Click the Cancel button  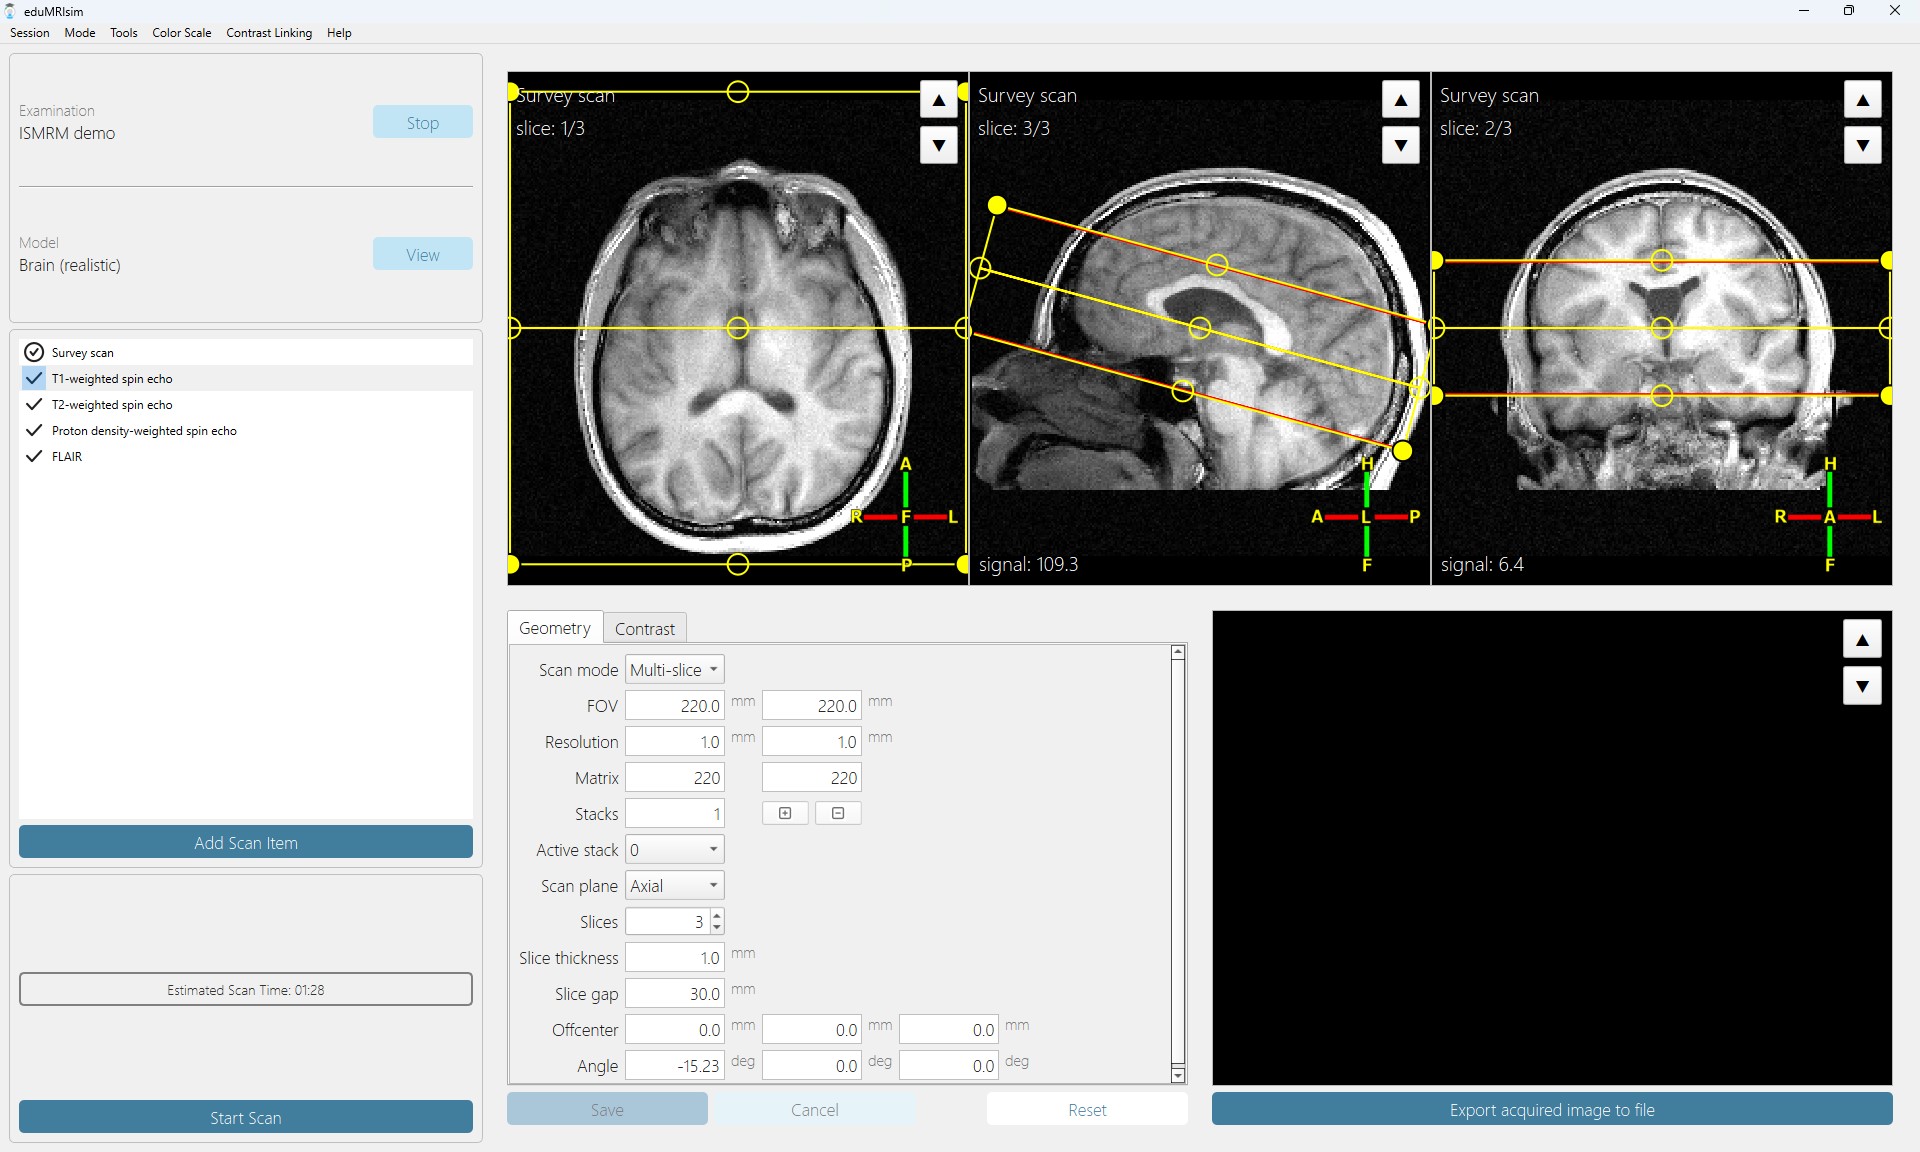(815, 1109)
